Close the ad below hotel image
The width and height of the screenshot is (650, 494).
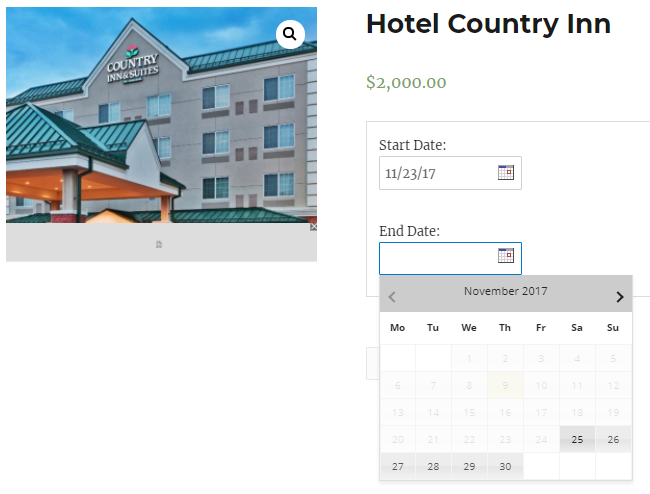click(x=313, y=227)
